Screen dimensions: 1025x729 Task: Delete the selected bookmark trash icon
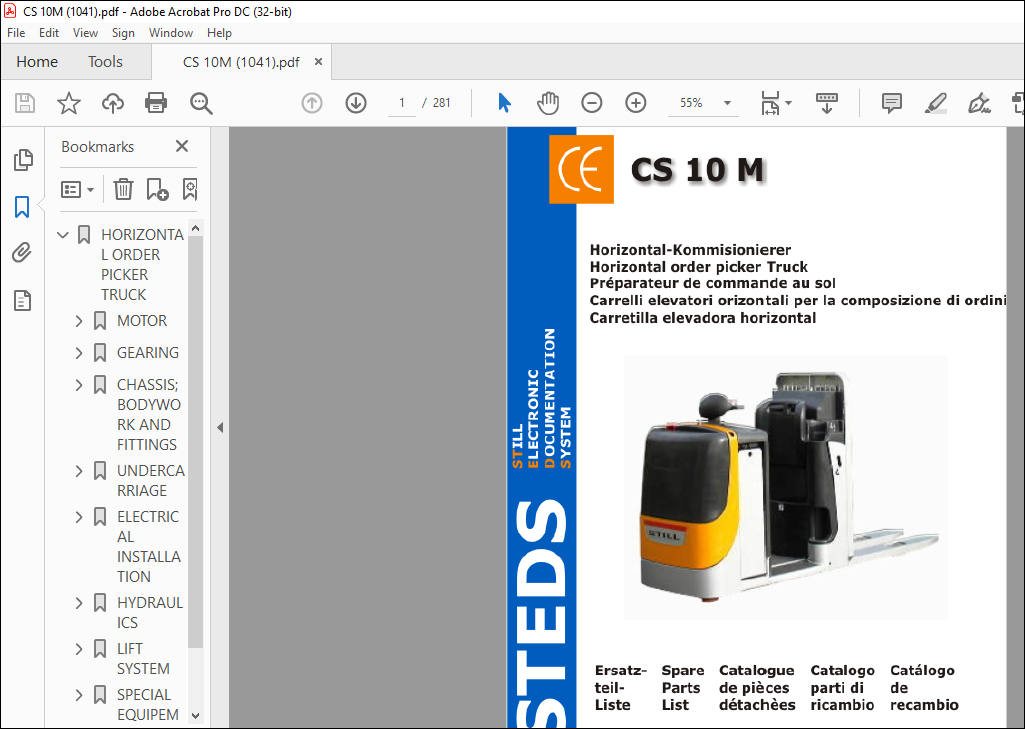point(123,190)
